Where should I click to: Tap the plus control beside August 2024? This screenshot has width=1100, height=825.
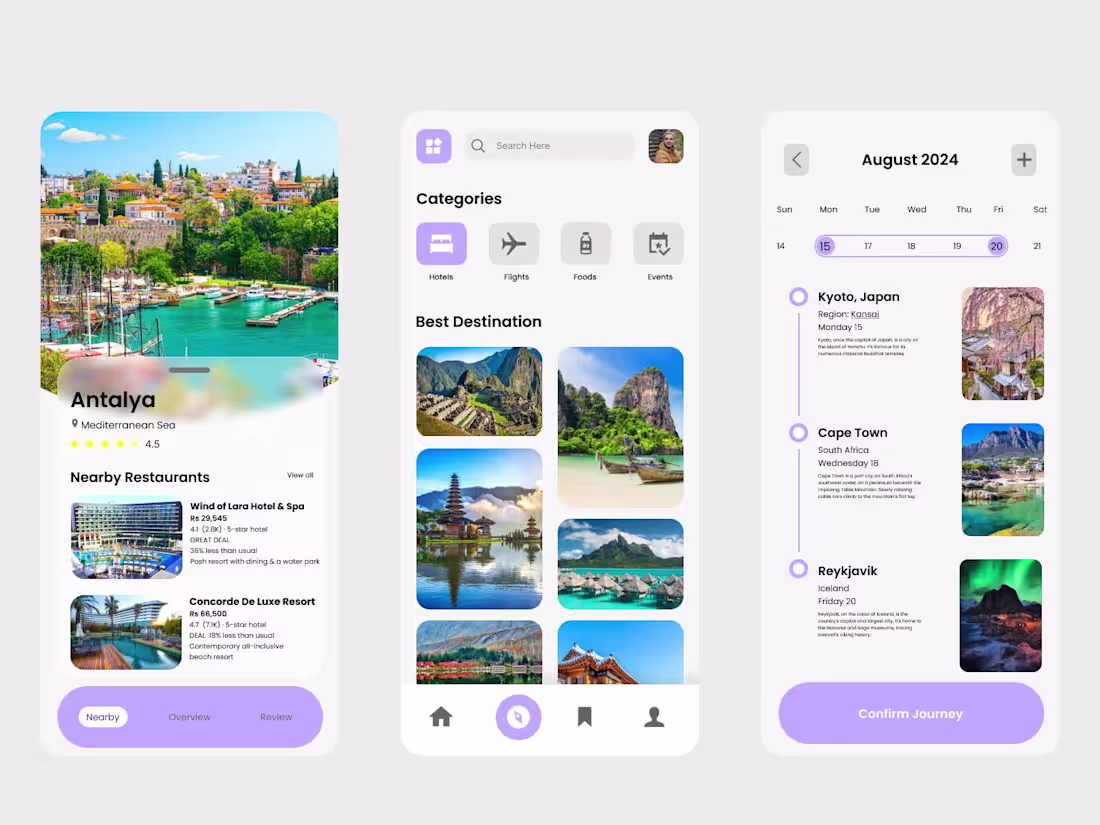tap(1023, 159)
